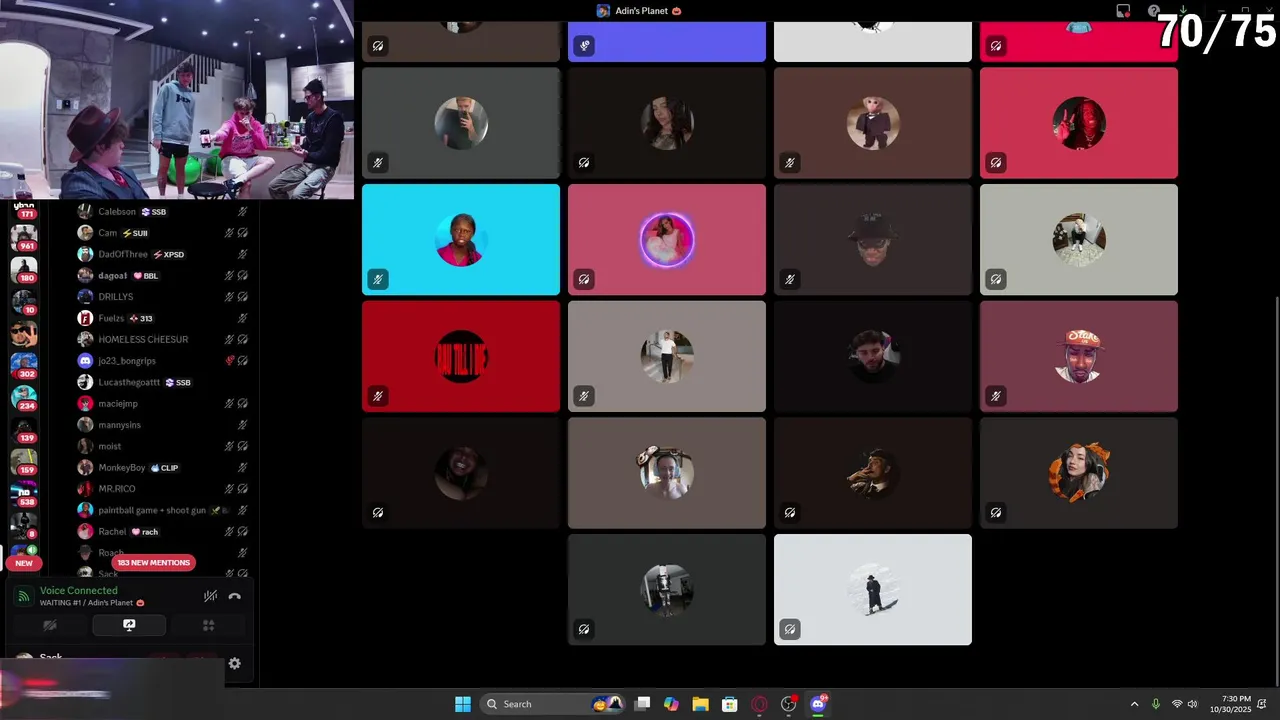Open the WAITING #1 / Adin's Planet link

coord(92,603)
